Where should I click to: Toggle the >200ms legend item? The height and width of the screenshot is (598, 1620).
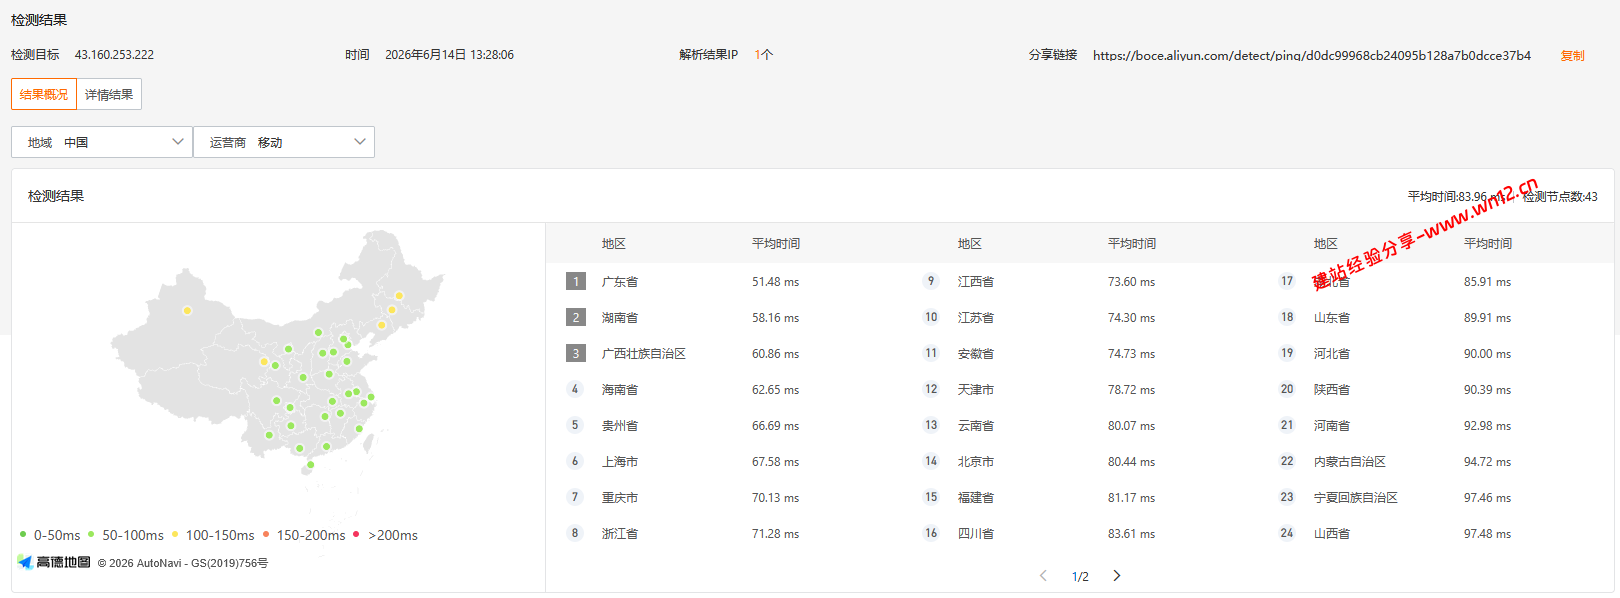(x=385, y=535)
